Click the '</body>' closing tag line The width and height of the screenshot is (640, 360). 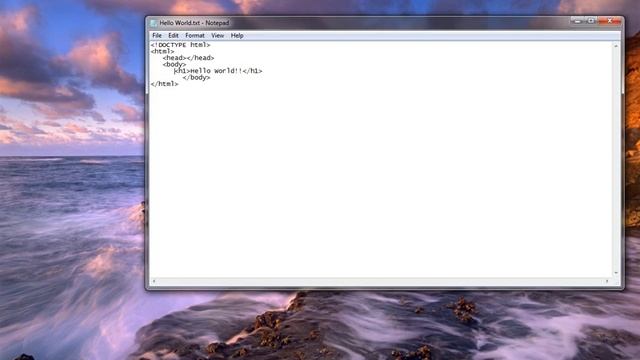coord(196,78)
